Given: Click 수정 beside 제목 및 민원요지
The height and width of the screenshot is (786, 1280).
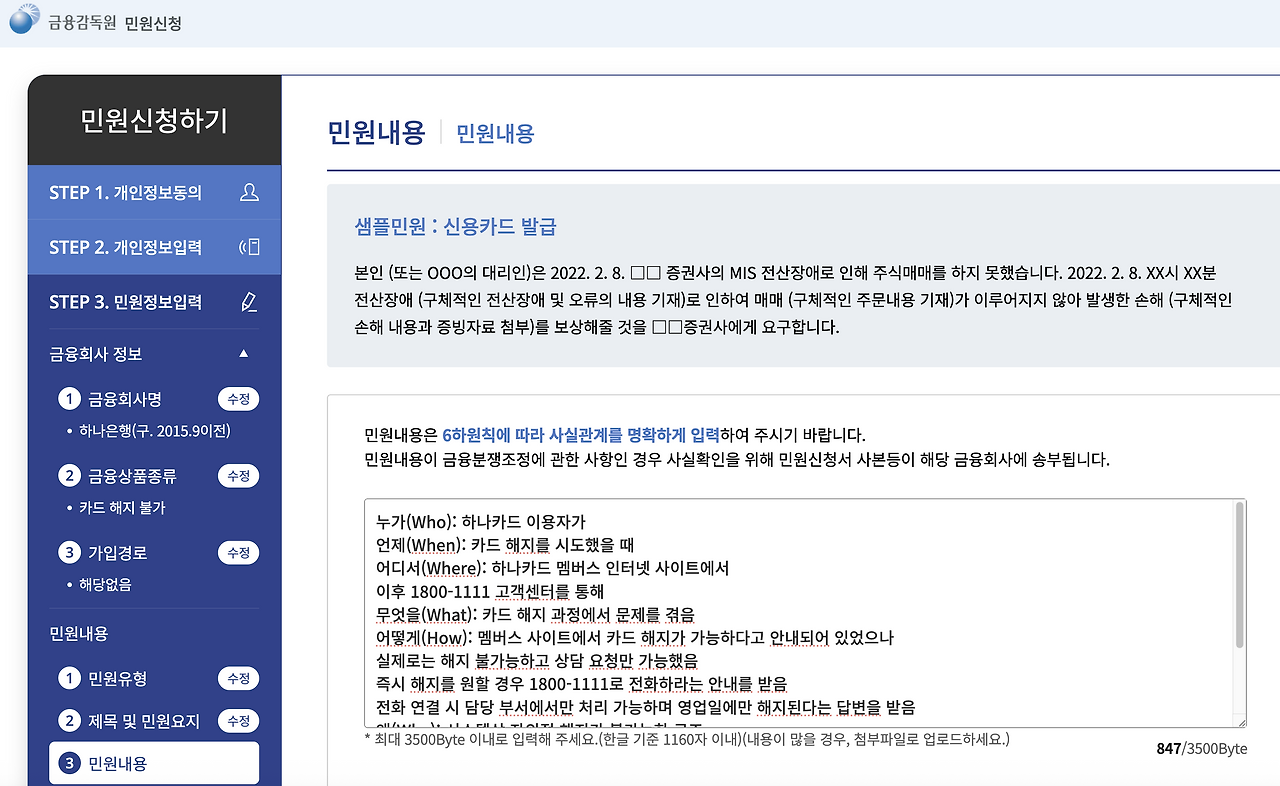Looking at the screenshot, I should pos(238,720).
